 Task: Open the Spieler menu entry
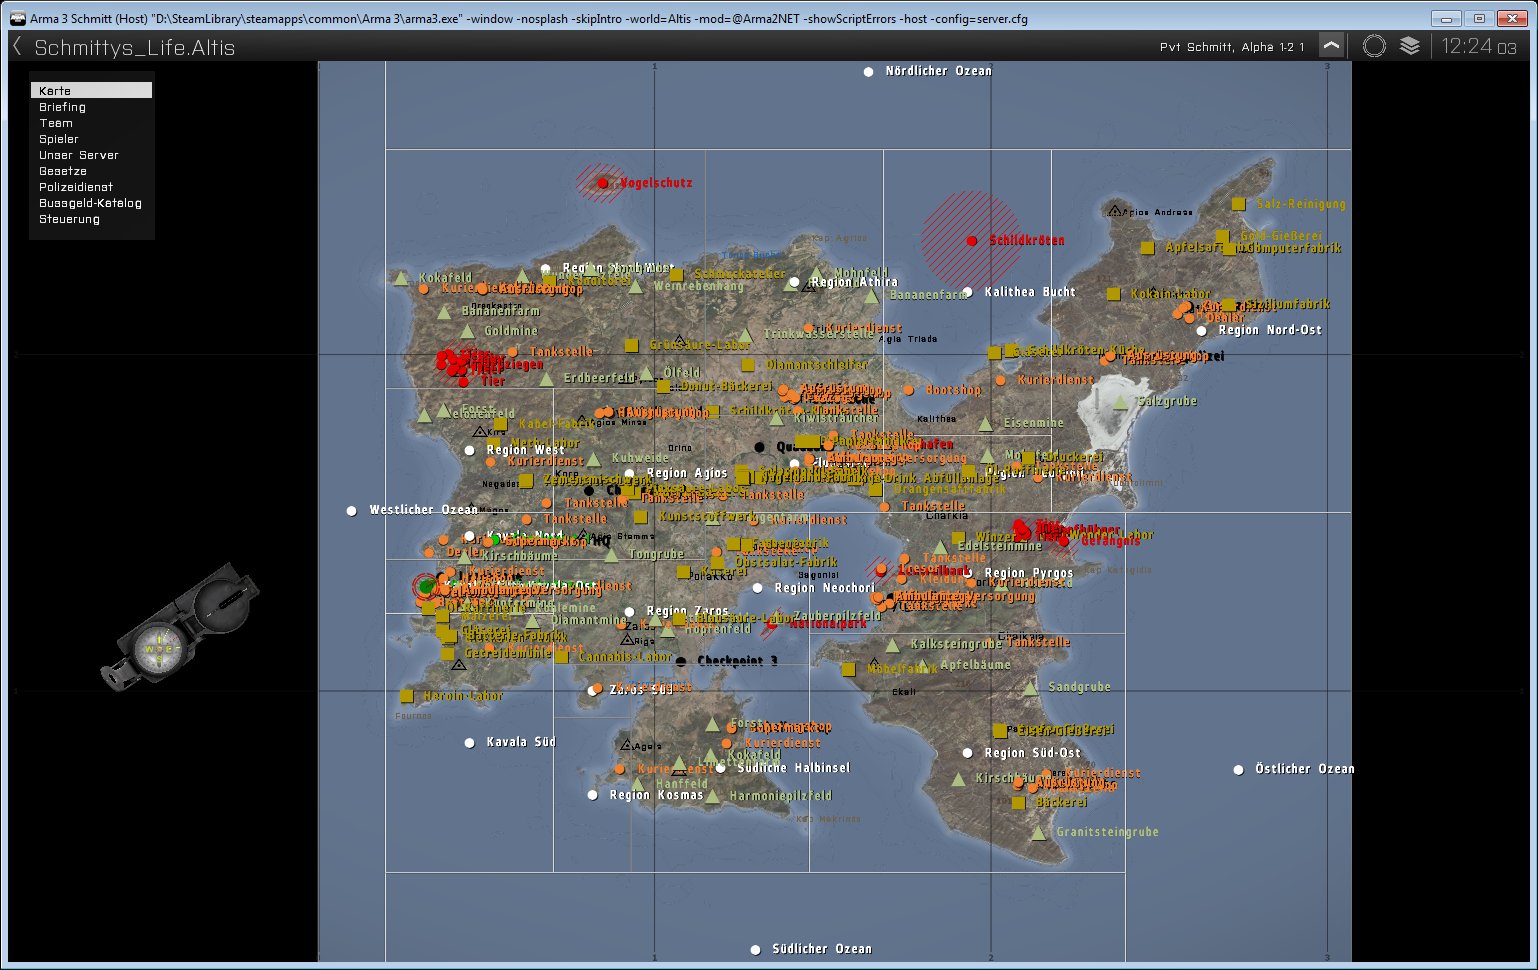click(x=91, y=139)
